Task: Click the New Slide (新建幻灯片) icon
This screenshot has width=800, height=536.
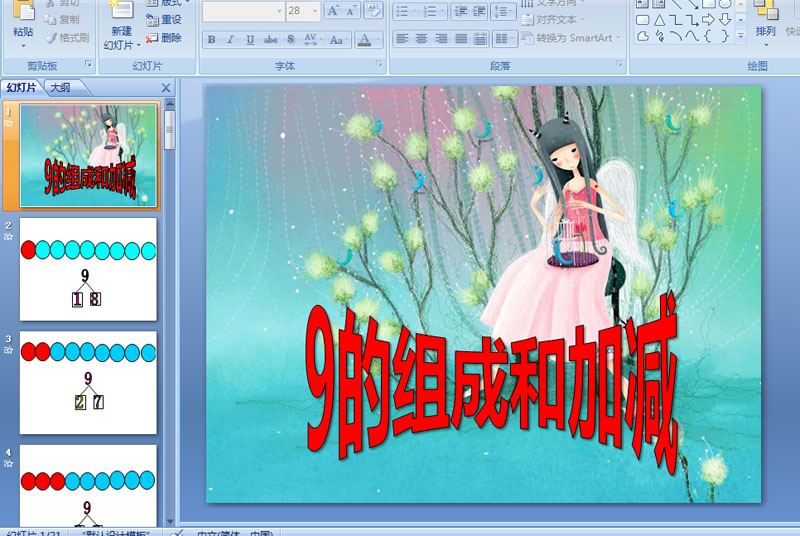Action: coord(122,10)
